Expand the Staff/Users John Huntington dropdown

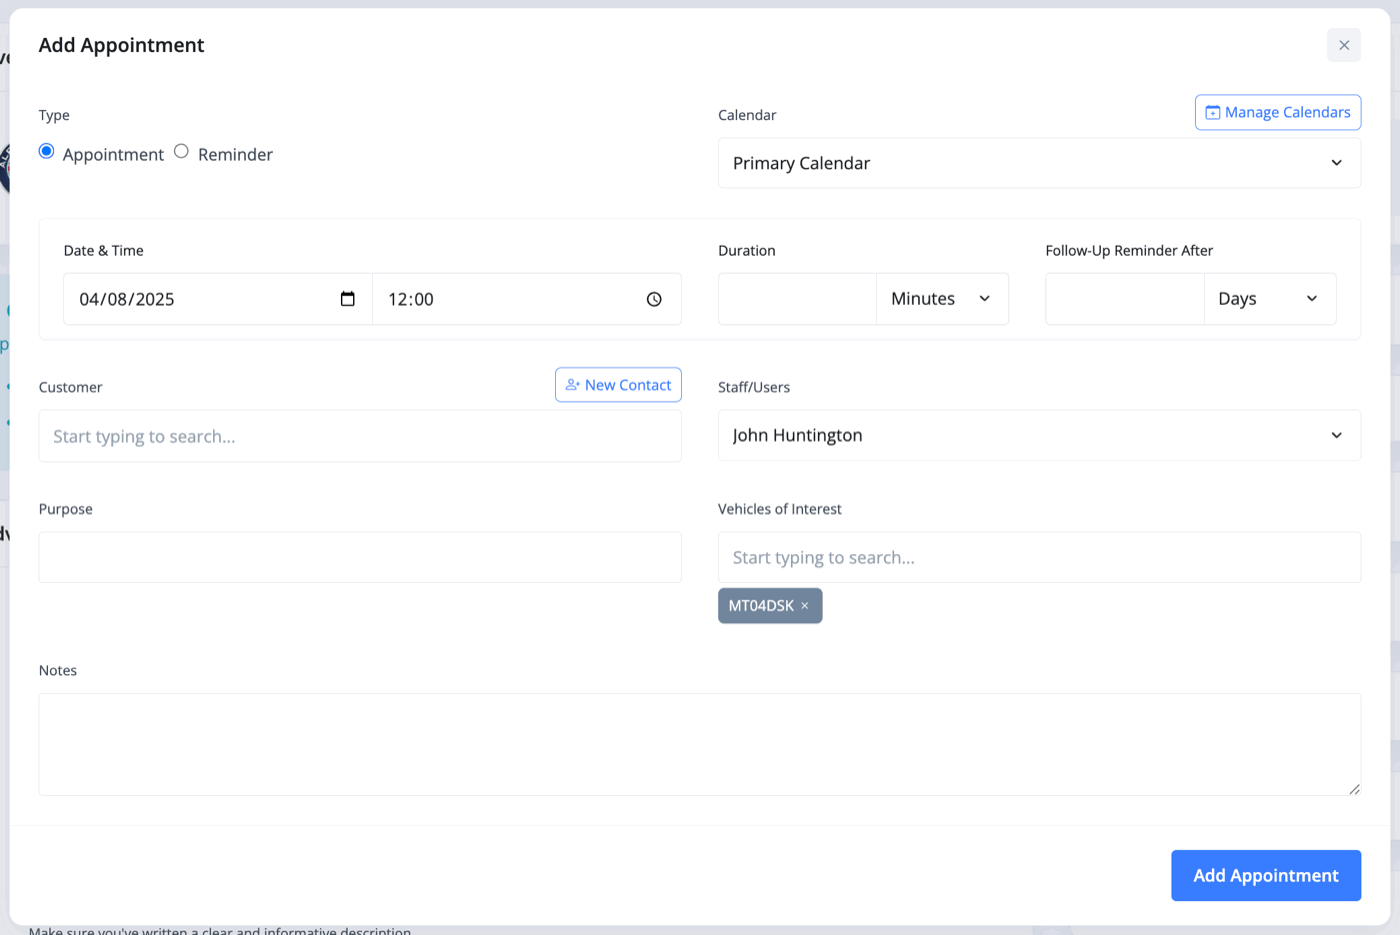pyautogui.click(x=1039, y=435)
